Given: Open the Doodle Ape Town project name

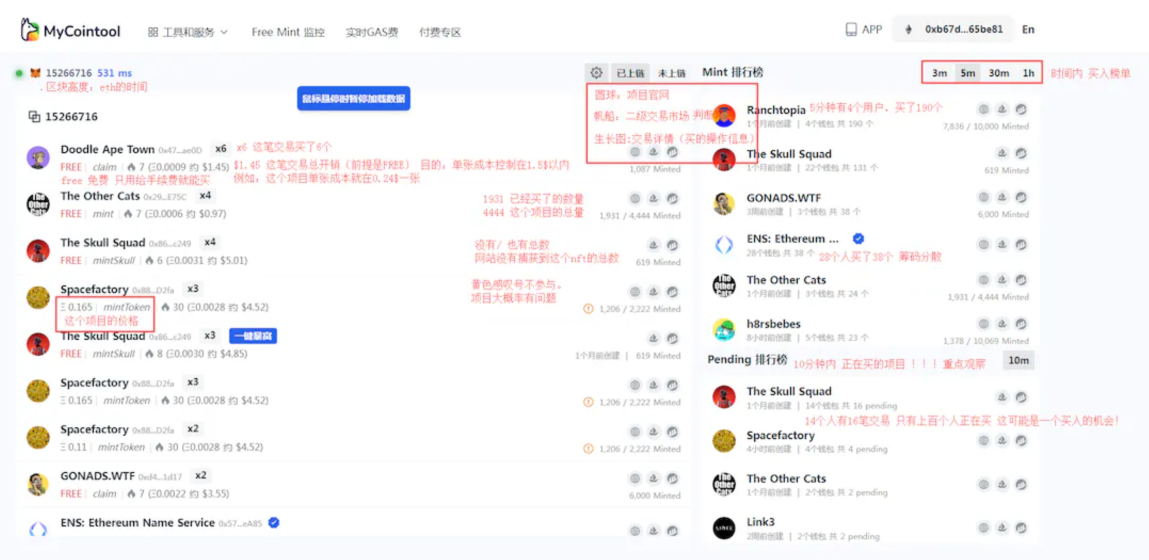Looking at the screenshot, I should [108, 150].
